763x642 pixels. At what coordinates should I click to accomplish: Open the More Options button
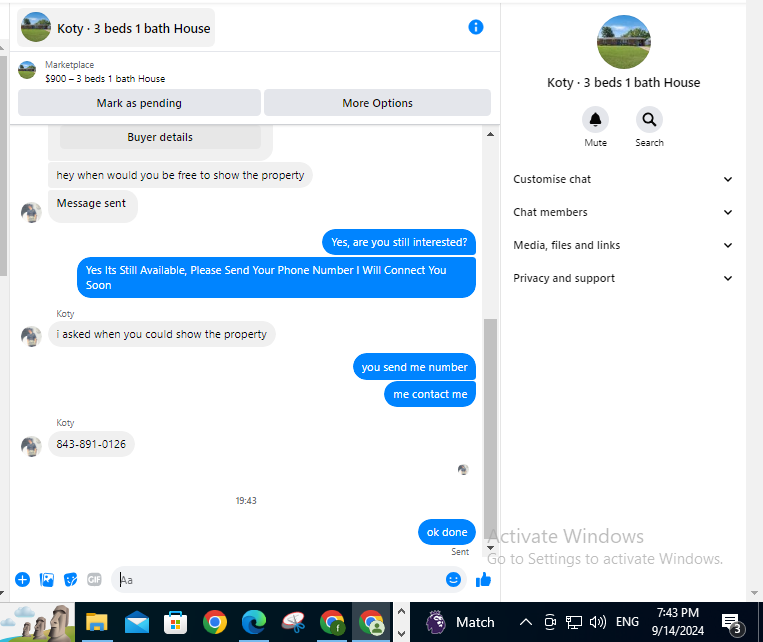click(377, 103)
